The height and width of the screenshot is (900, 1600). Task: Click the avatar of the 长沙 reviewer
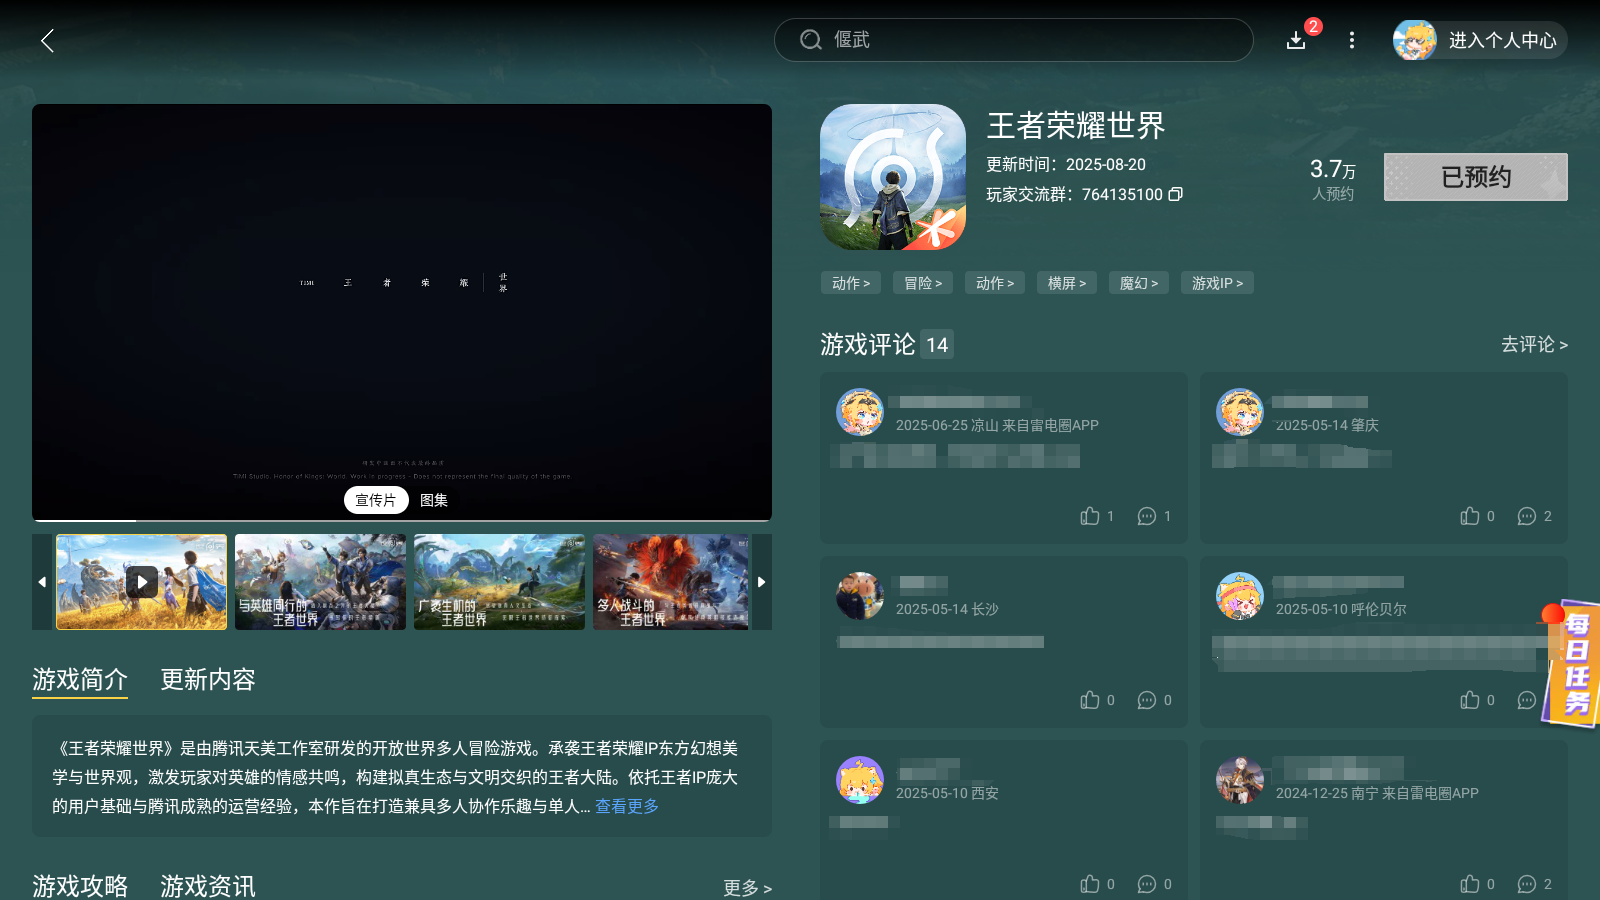tap(860, 596)
